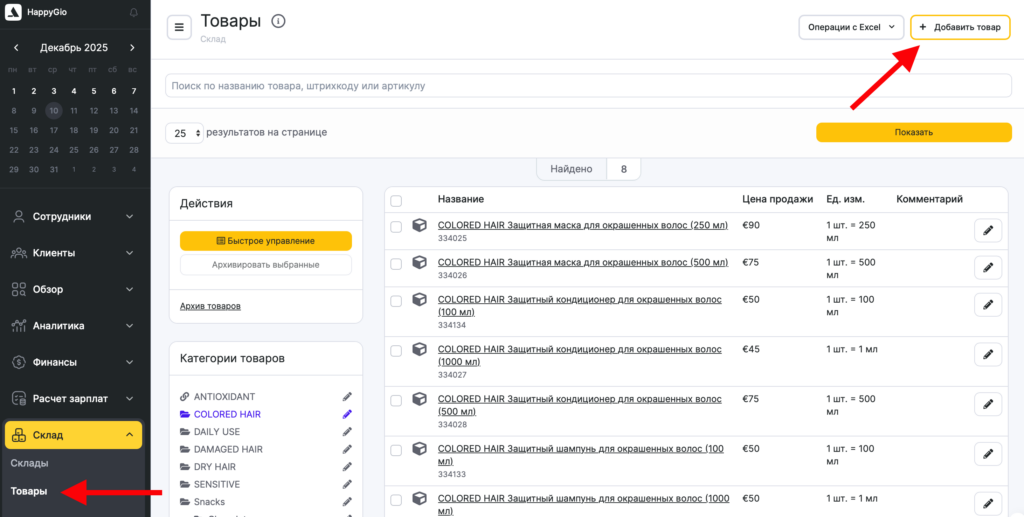This screenshot has height=517, width=1024.
Task: Edit the DAILY USE category pencil icon
Action: click(347, 432)
